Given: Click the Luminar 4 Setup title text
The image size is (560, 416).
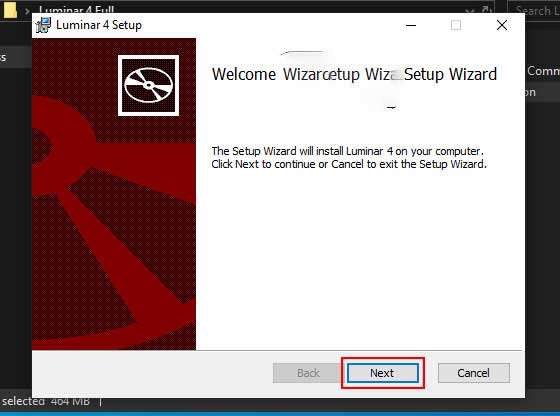Looking at the screenshot, I should pyautogui.click(x=99, y=25).
